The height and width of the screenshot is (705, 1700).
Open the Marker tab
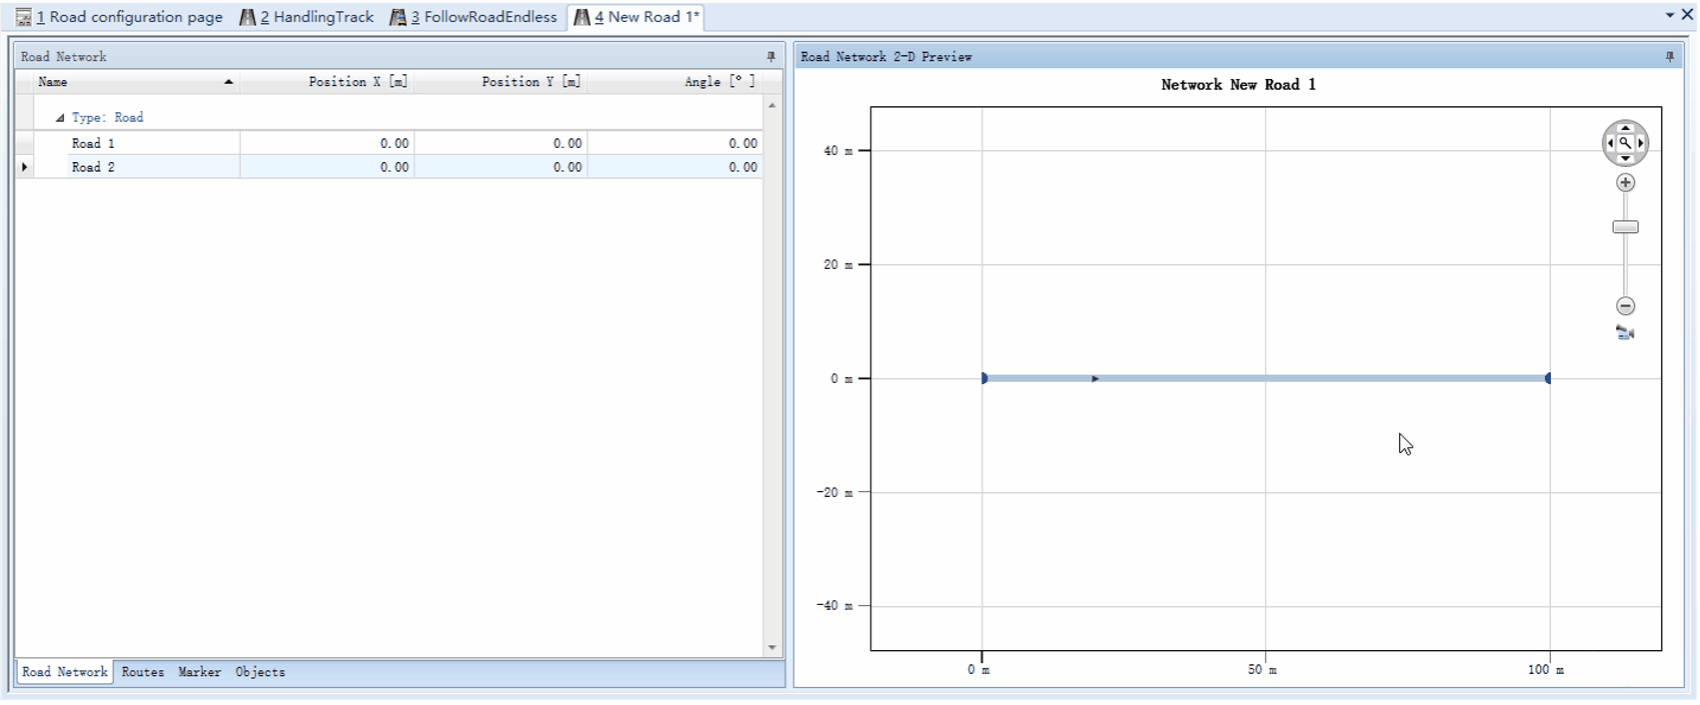pos(200,672)
